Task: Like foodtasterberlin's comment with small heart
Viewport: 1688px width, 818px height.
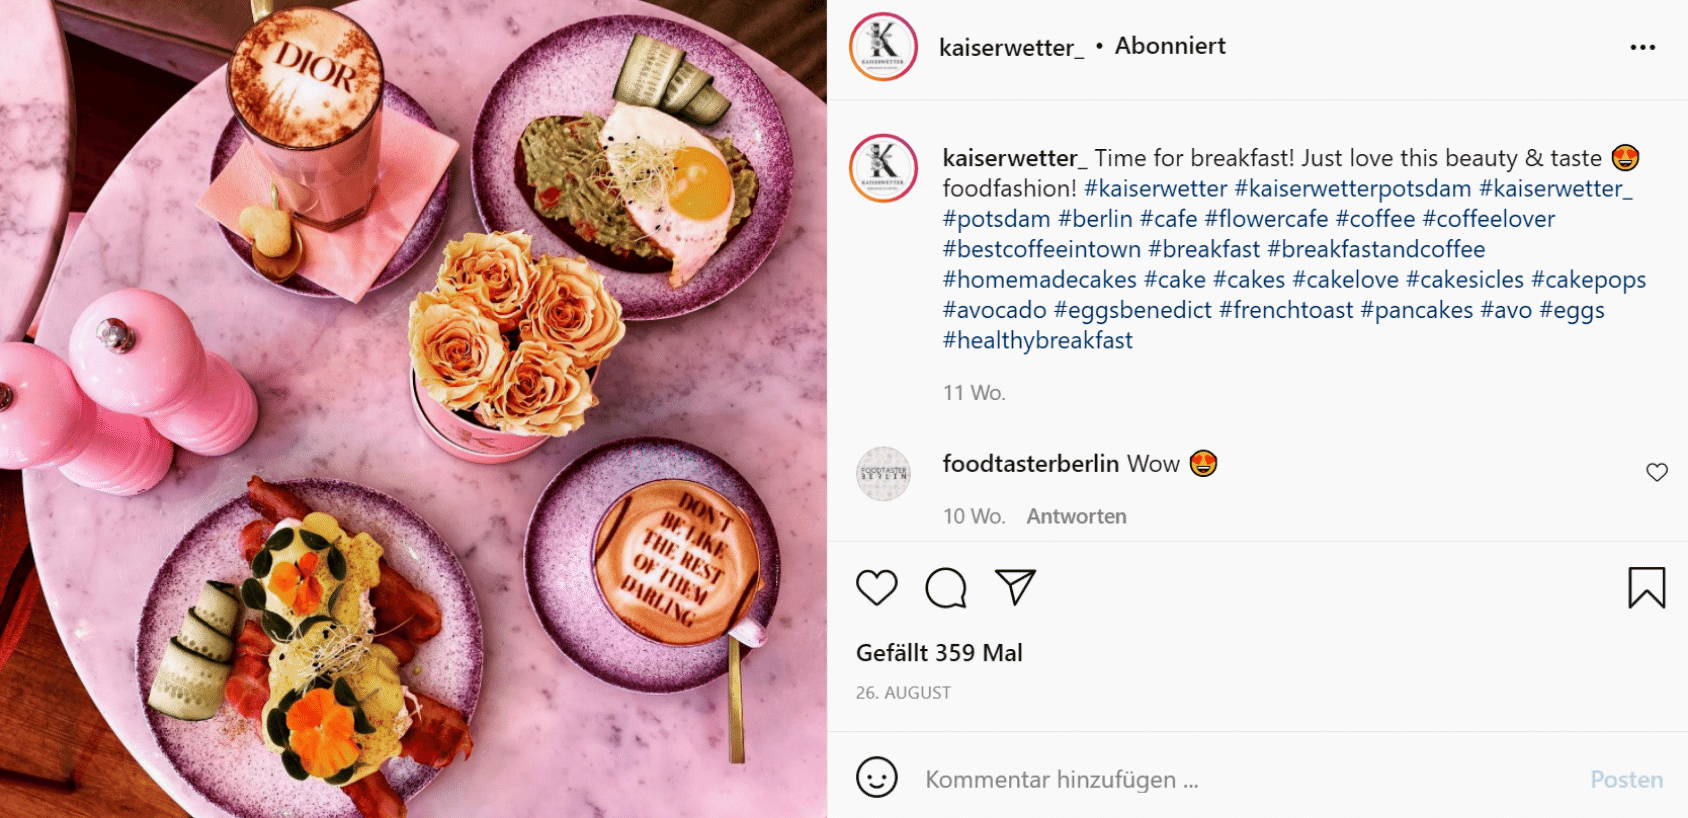Action: pyautogui.click(x=1657, y=472)
